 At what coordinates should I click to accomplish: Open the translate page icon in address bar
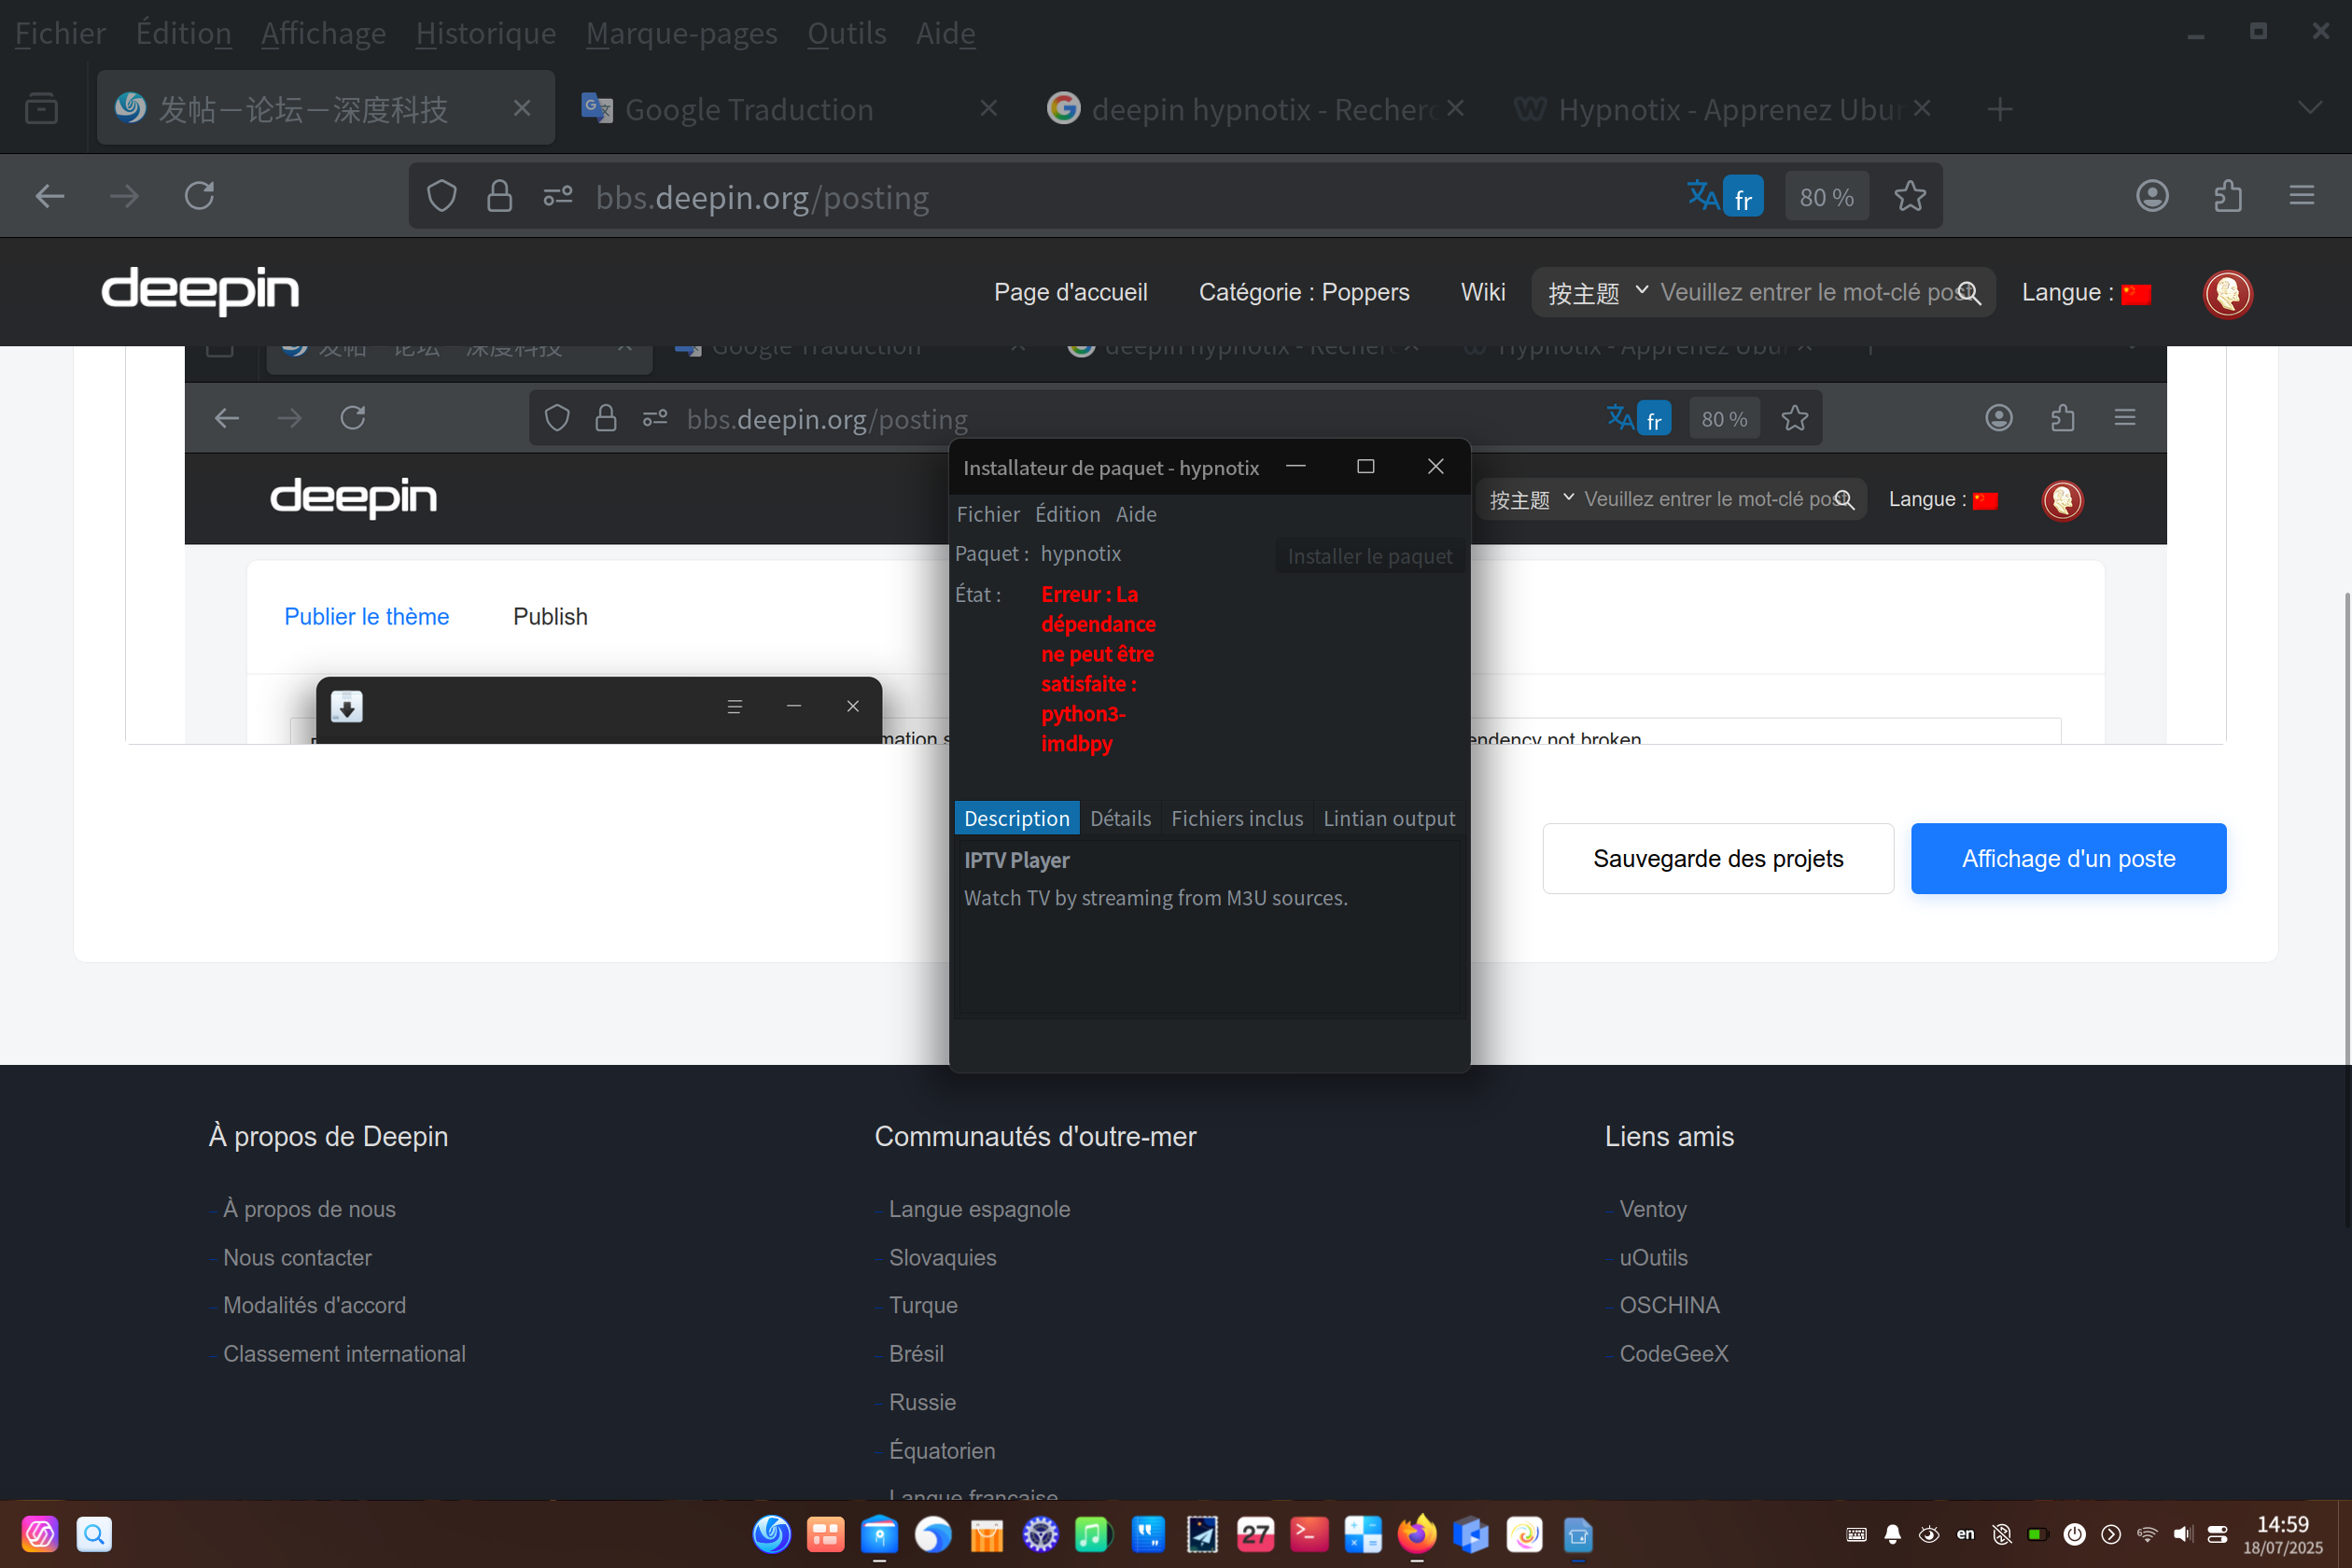tap(1703, 196)
